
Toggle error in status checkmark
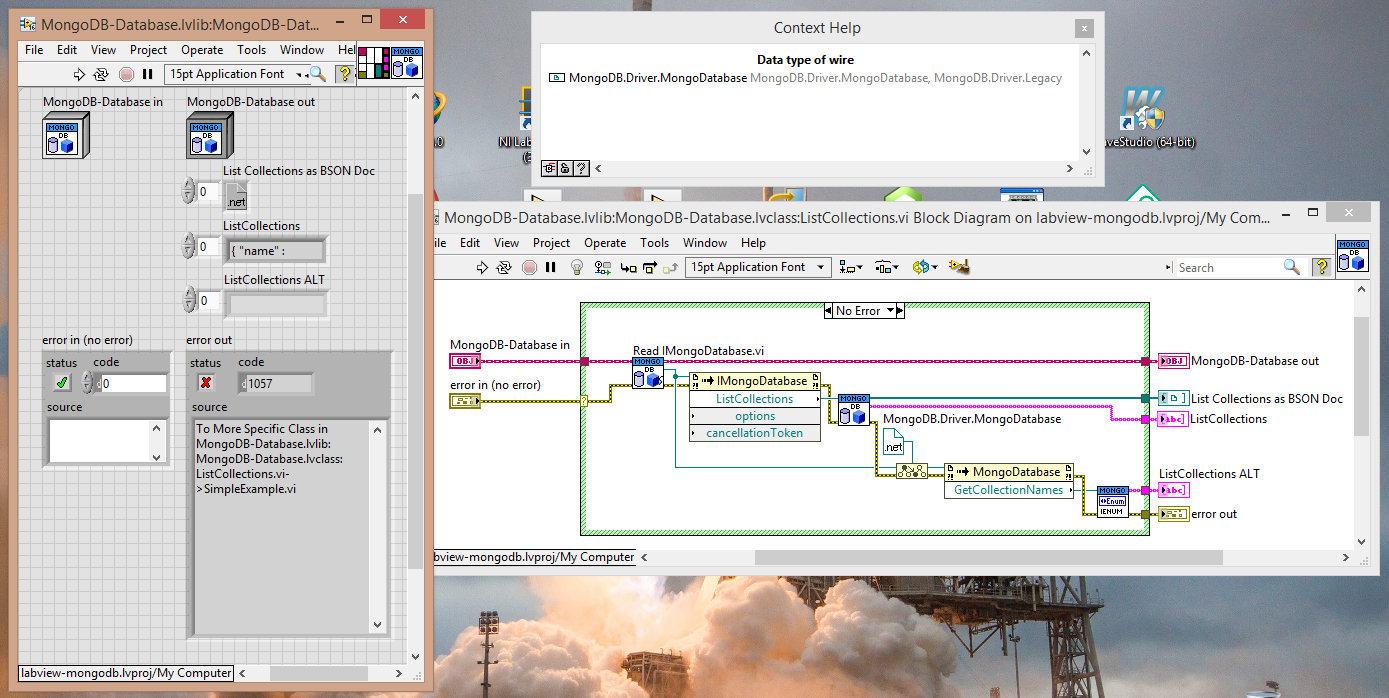coord(62,382)
